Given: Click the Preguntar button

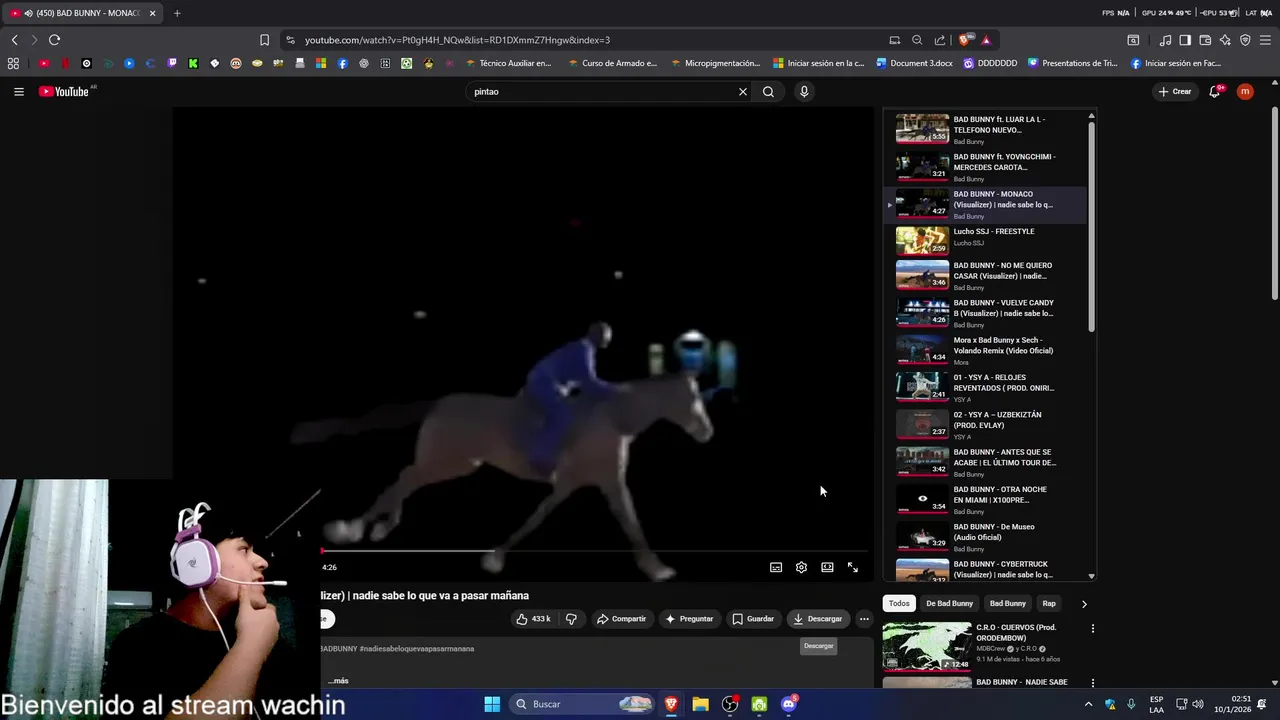Looking at the screenshot, I should 689,619.
